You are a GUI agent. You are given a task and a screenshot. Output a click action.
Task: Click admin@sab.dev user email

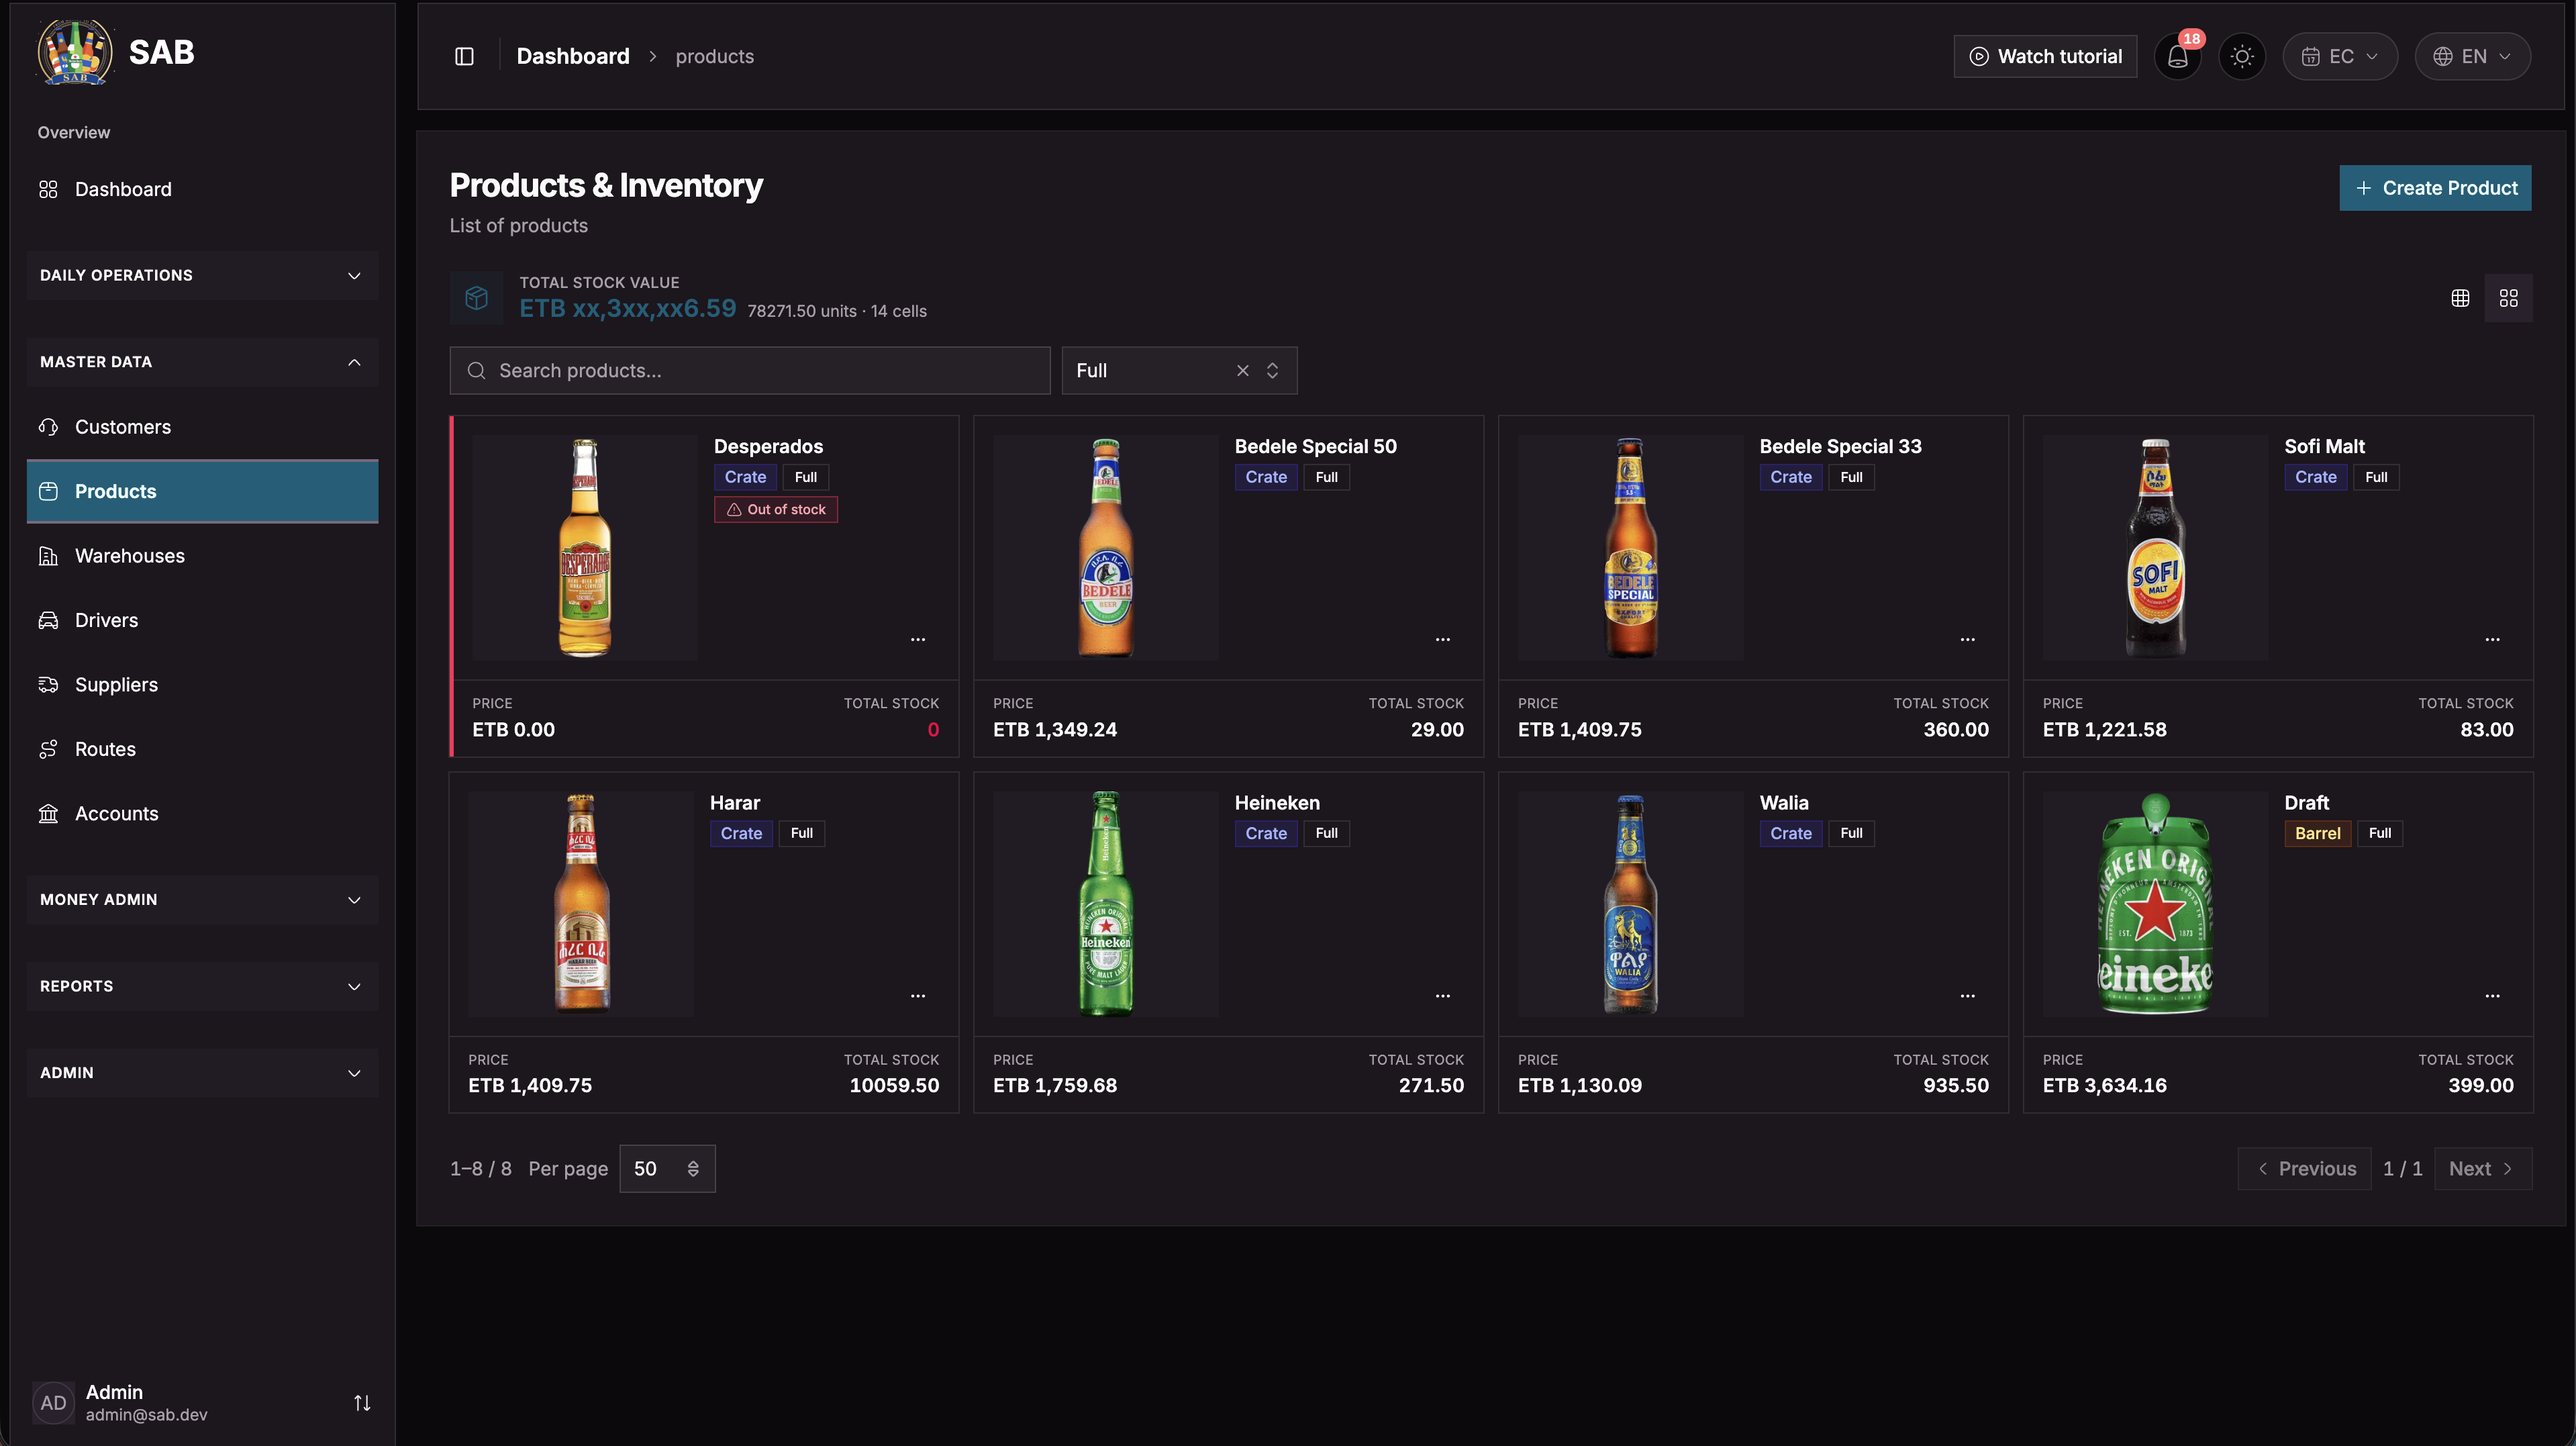pyautogui.click(x=146, y=1415)
